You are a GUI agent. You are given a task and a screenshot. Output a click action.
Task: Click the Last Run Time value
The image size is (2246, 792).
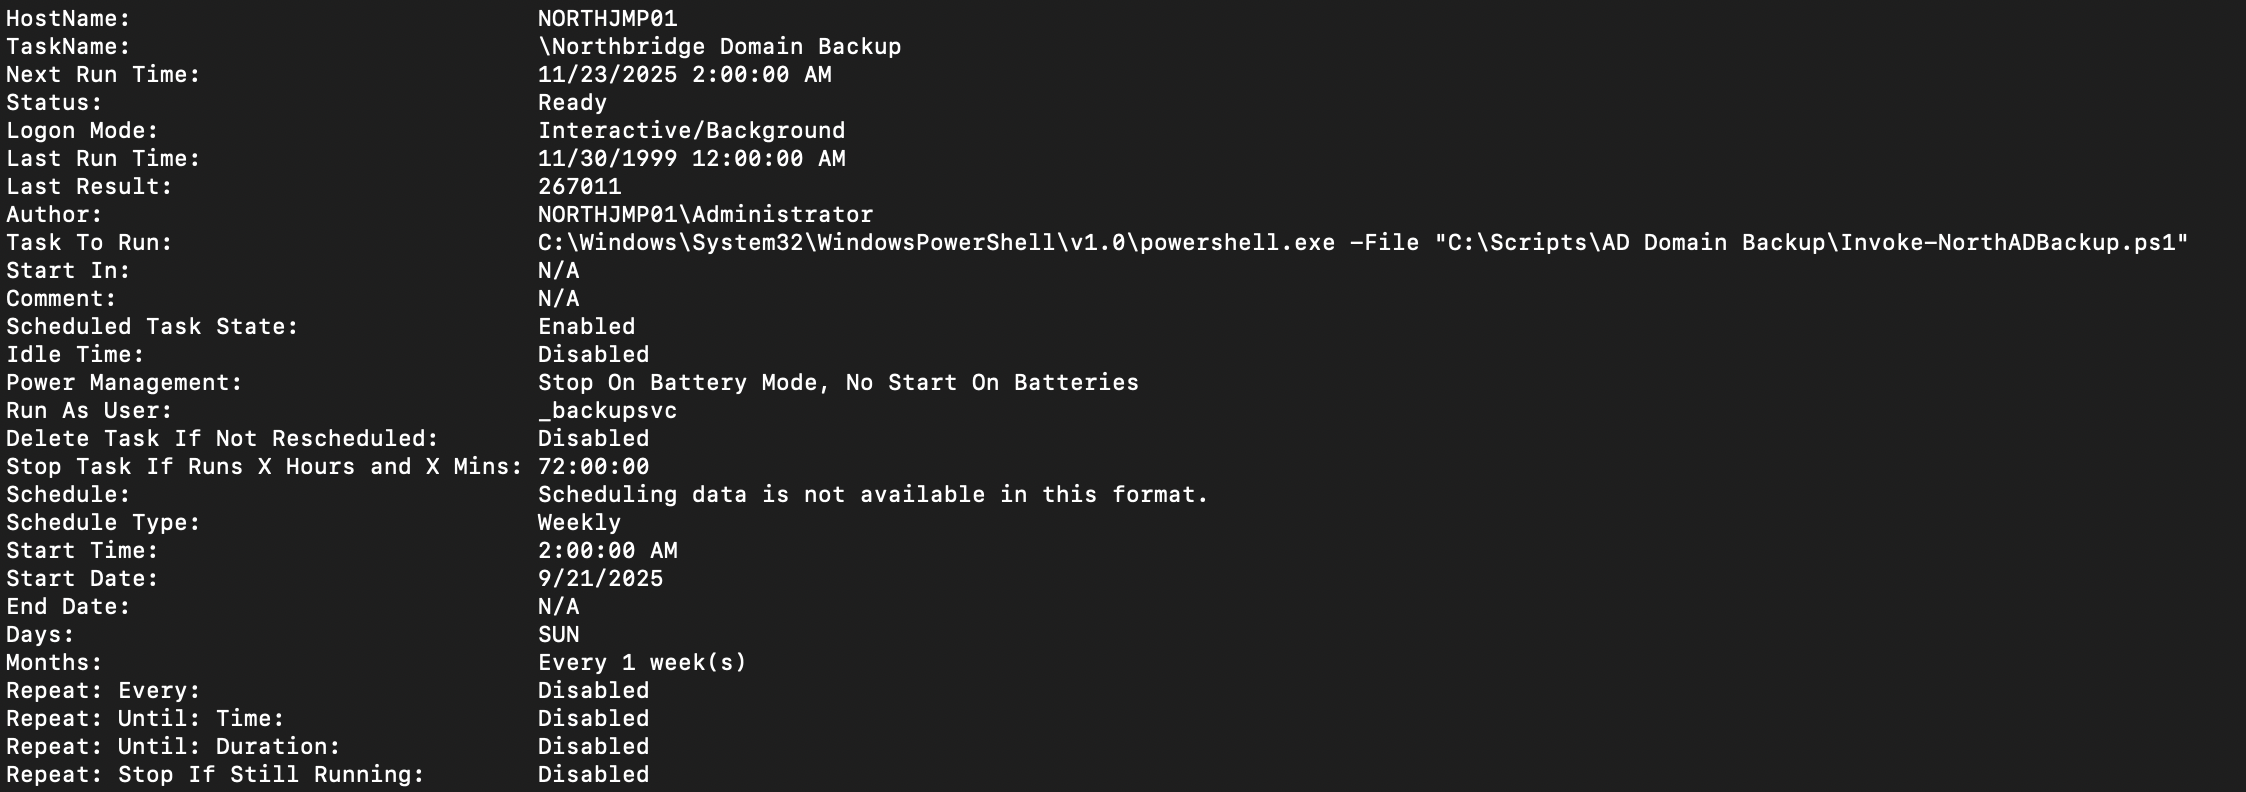tap(691, 159)
